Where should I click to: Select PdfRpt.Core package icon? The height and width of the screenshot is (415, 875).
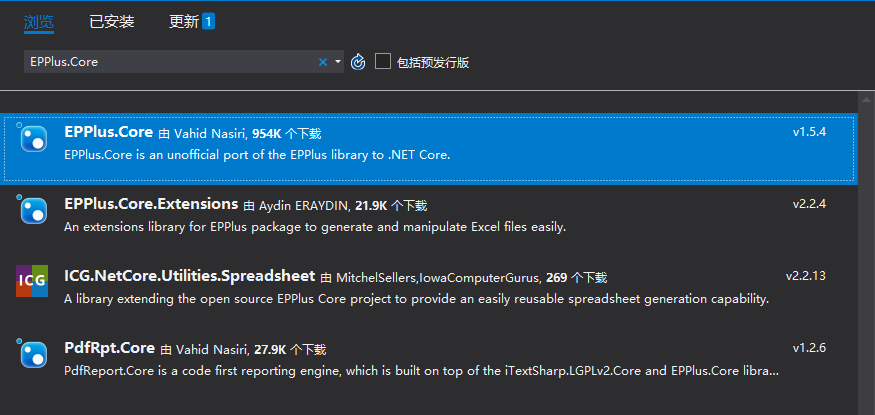[33, 354]
